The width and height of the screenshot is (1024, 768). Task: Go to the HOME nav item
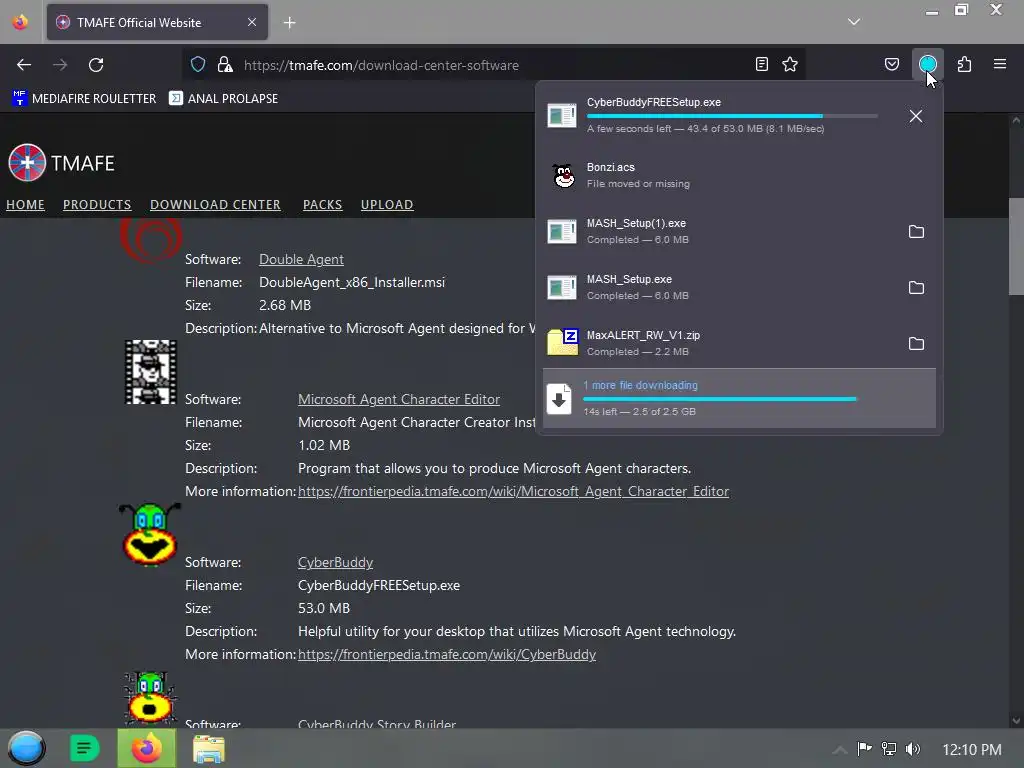(25, 204)
